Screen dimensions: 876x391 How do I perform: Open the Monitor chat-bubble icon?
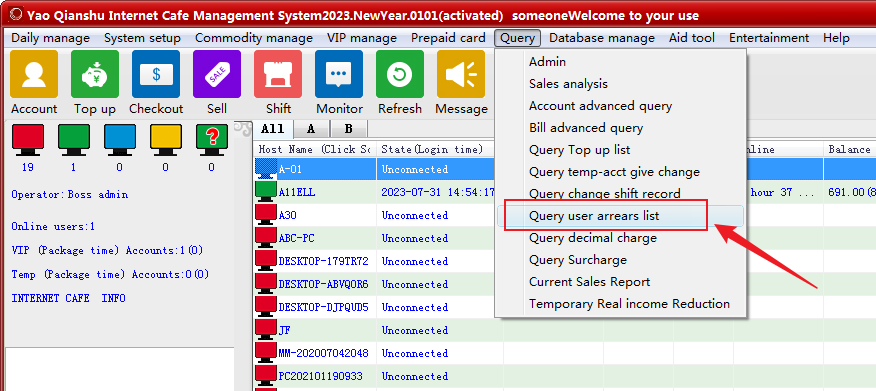click(x=339, y=74)
